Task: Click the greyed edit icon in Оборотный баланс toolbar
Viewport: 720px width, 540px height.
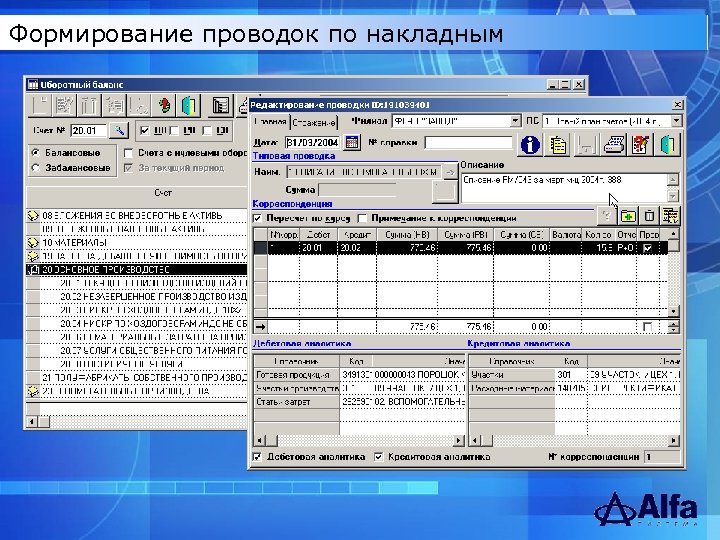Action: click(x=65, y=106)
